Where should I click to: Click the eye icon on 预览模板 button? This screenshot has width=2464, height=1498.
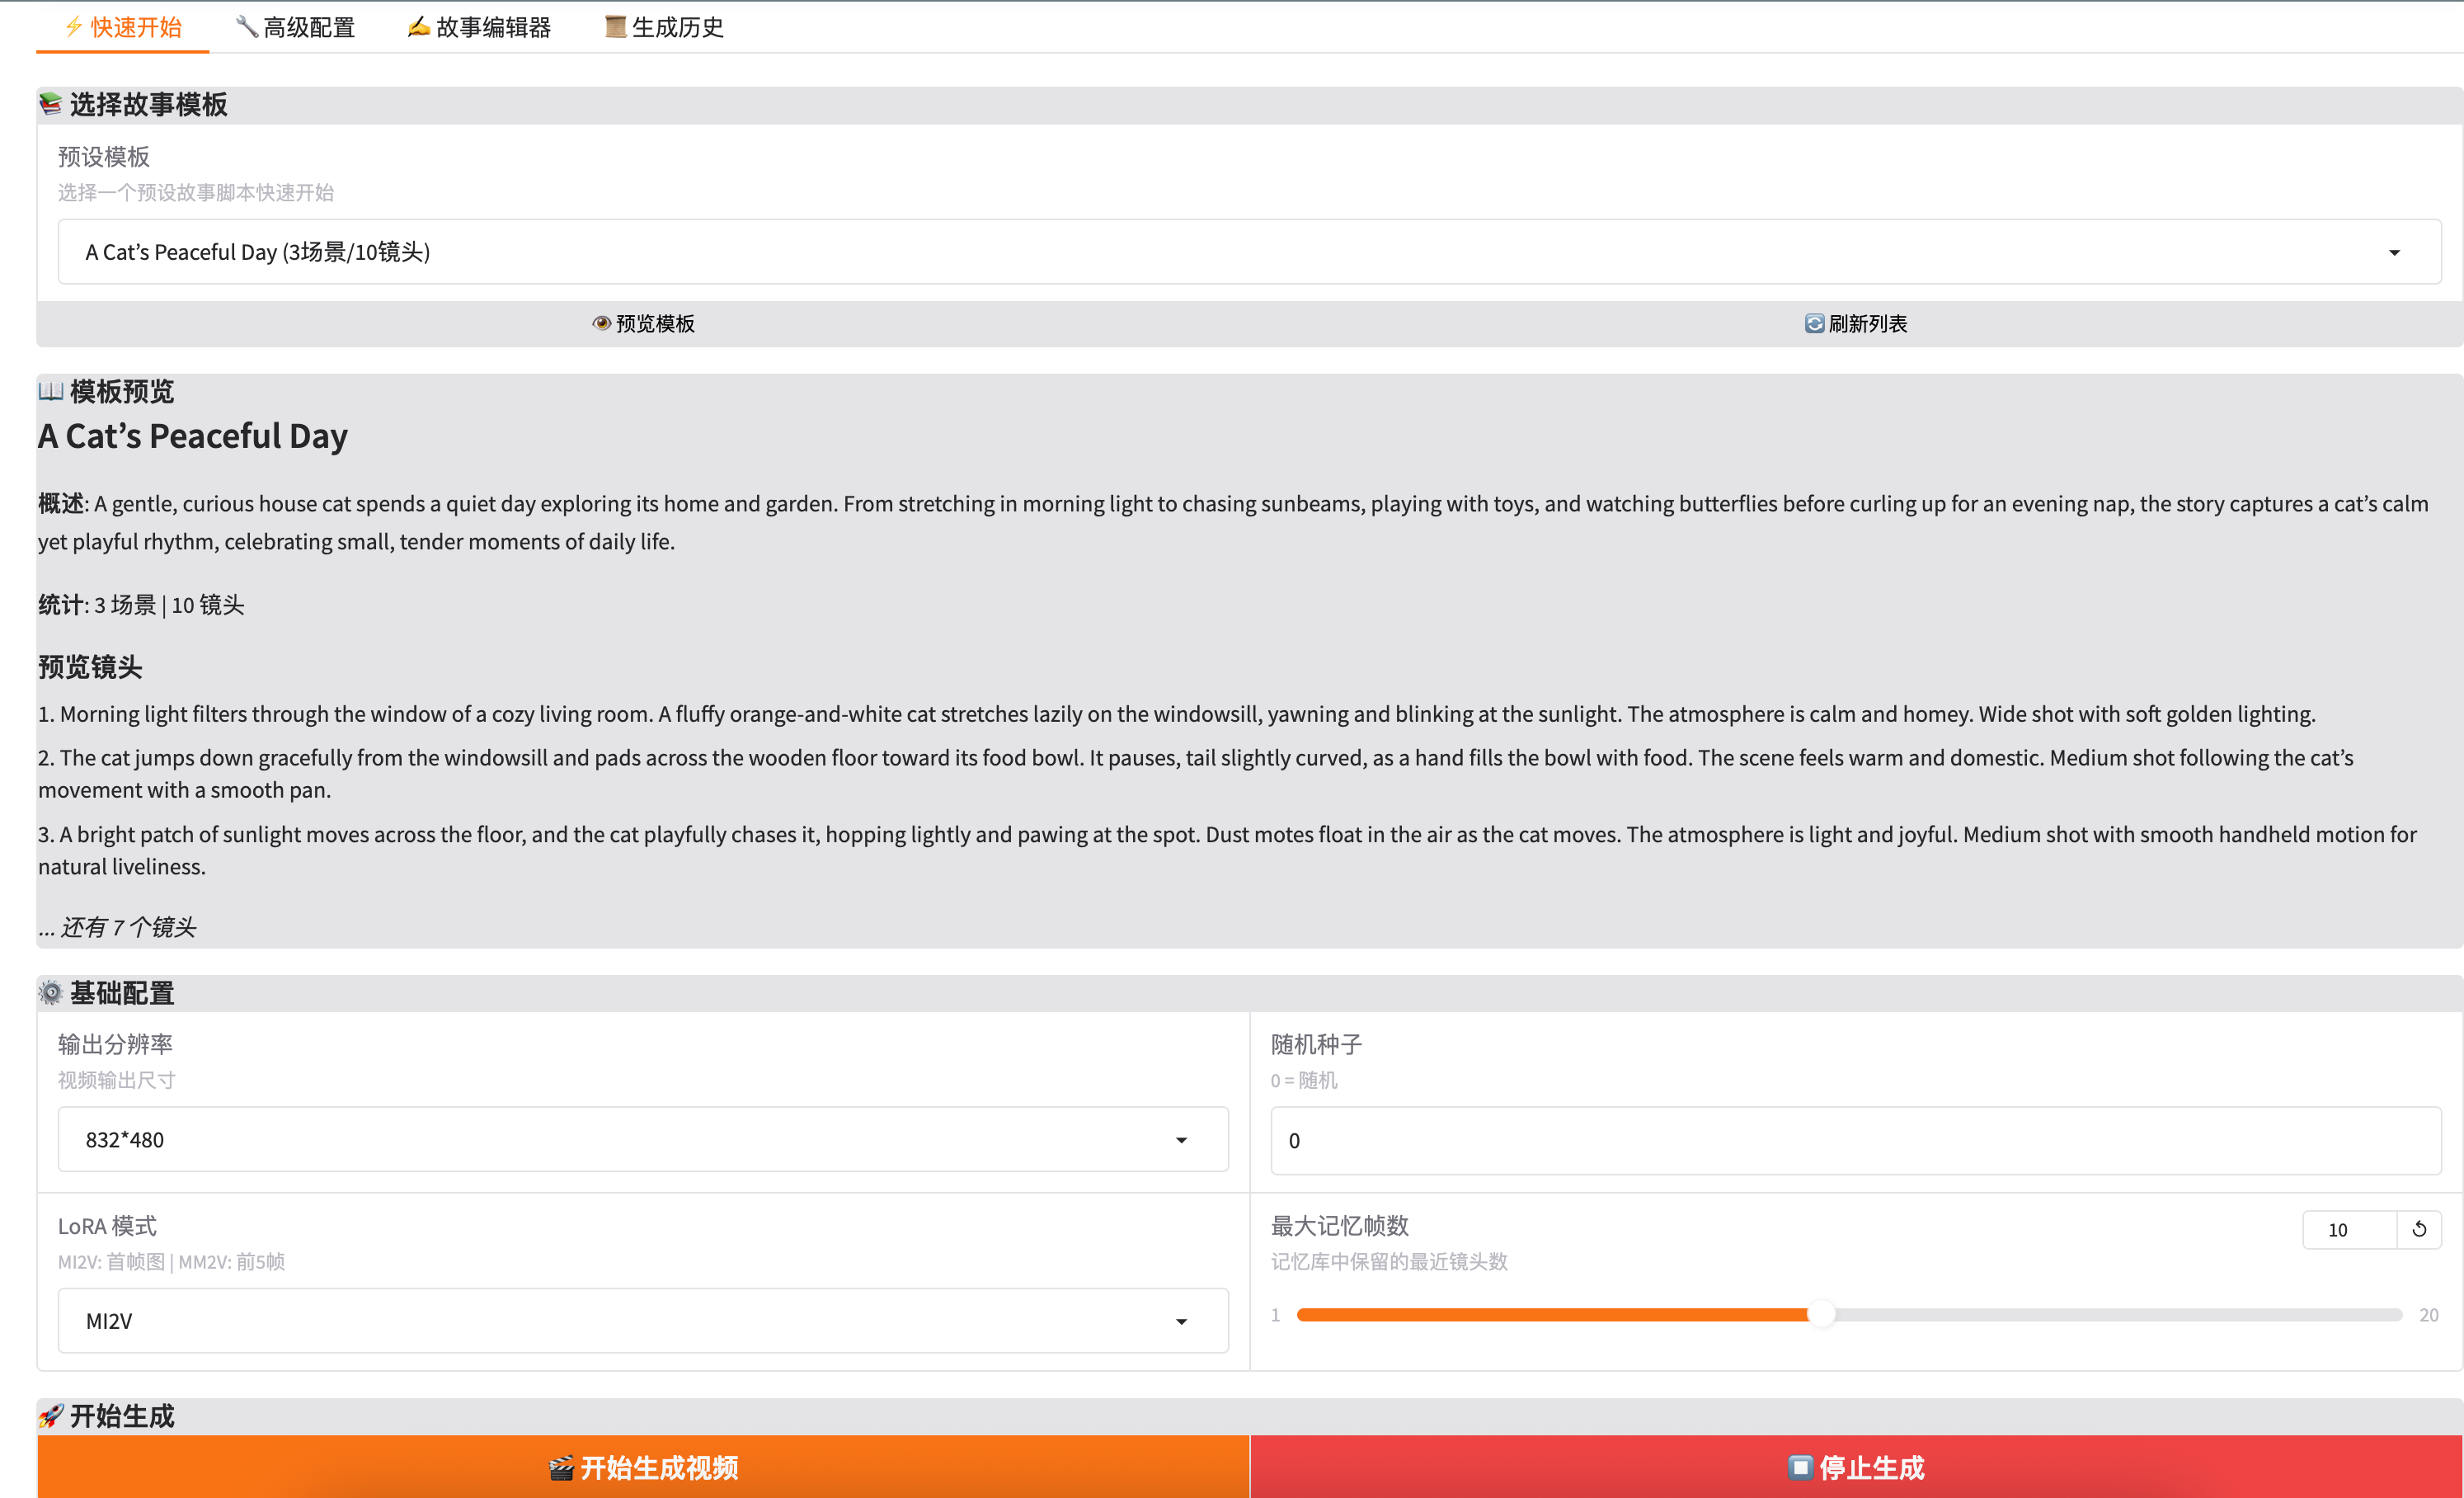click(x=601, y=323)
